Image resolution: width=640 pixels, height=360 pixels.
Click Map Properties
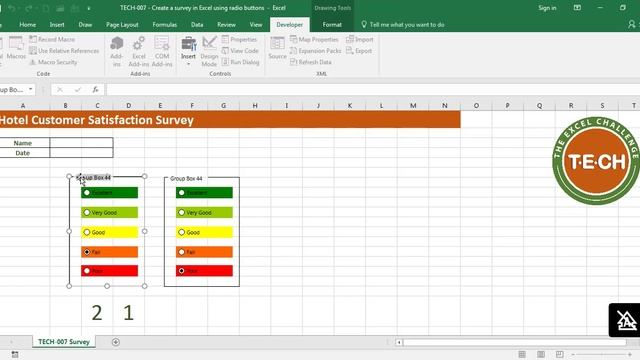pos(314,39)
